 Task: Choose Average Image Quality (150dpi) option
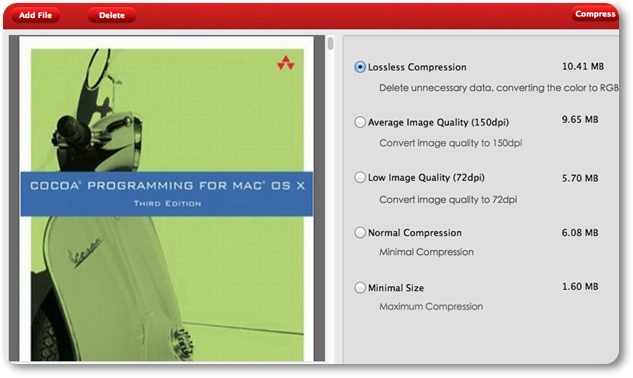360,122
